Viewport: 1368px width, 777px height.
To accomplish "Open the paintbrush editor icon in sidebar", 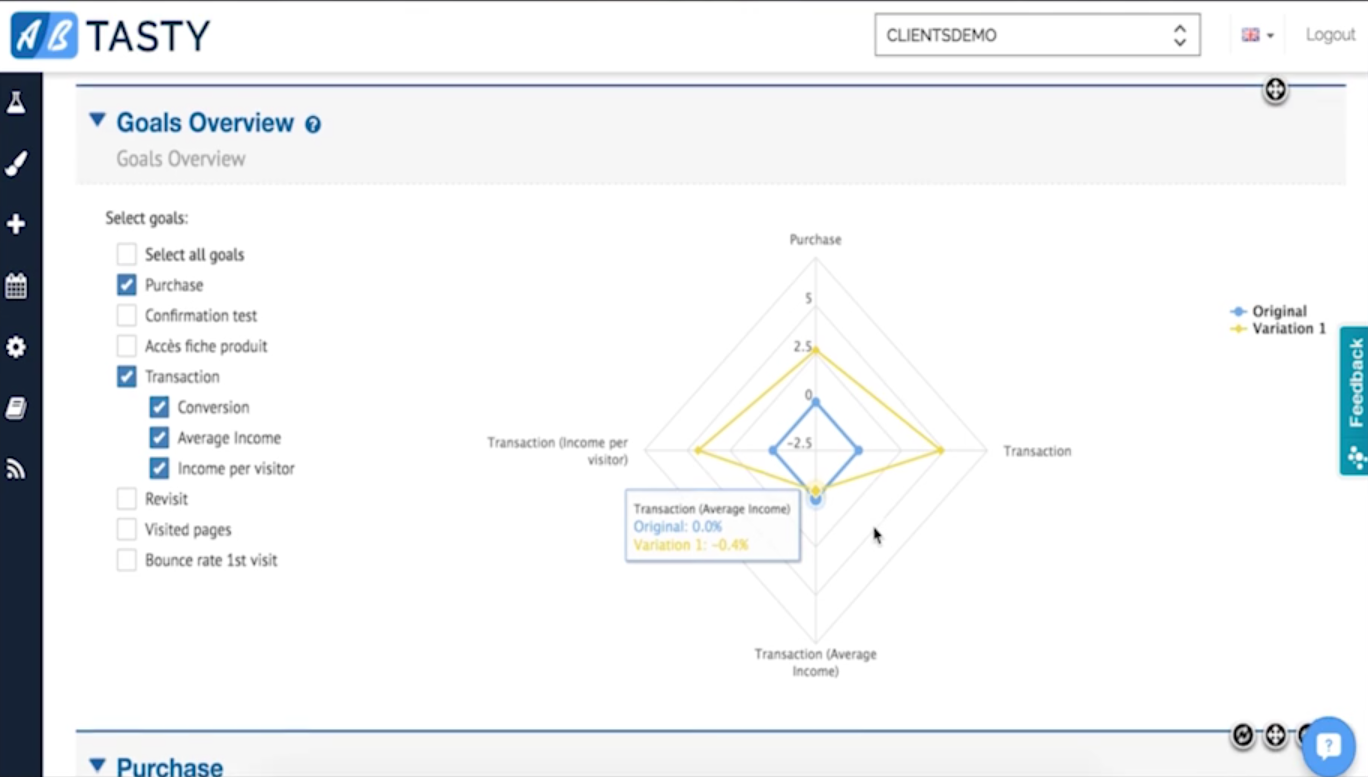I will (16, 163).
